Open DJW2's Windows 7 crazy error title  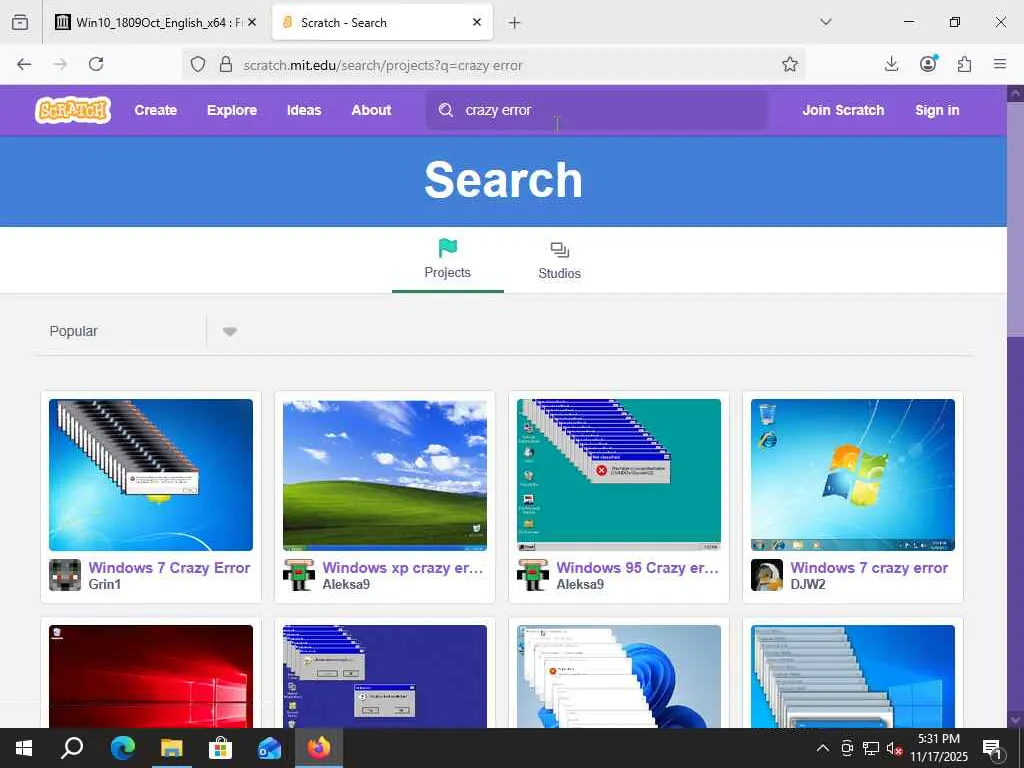coord(869,568)
